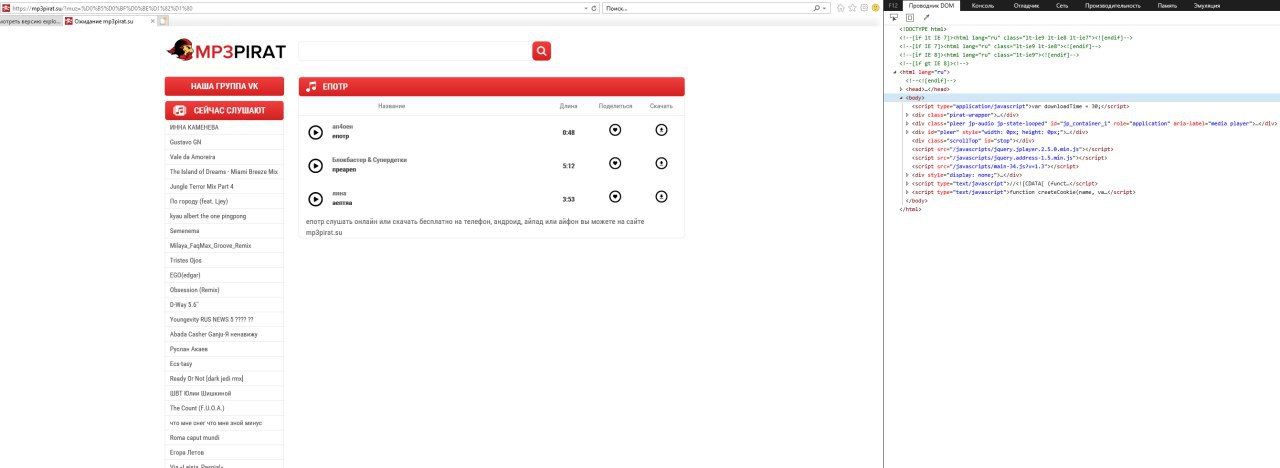Click the "СЕЙЧАС СЛУШАЮТ" button
The image size is (1280, 468).
224,111
